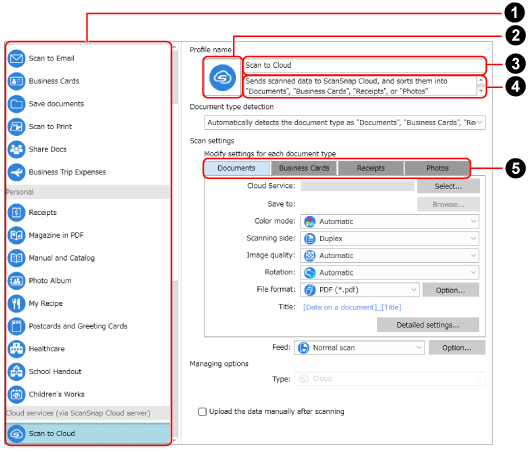Image resolution: width=528 pixels, height=453 pixels.
Task: Open File format Option... button
Action: pos(451,290)
